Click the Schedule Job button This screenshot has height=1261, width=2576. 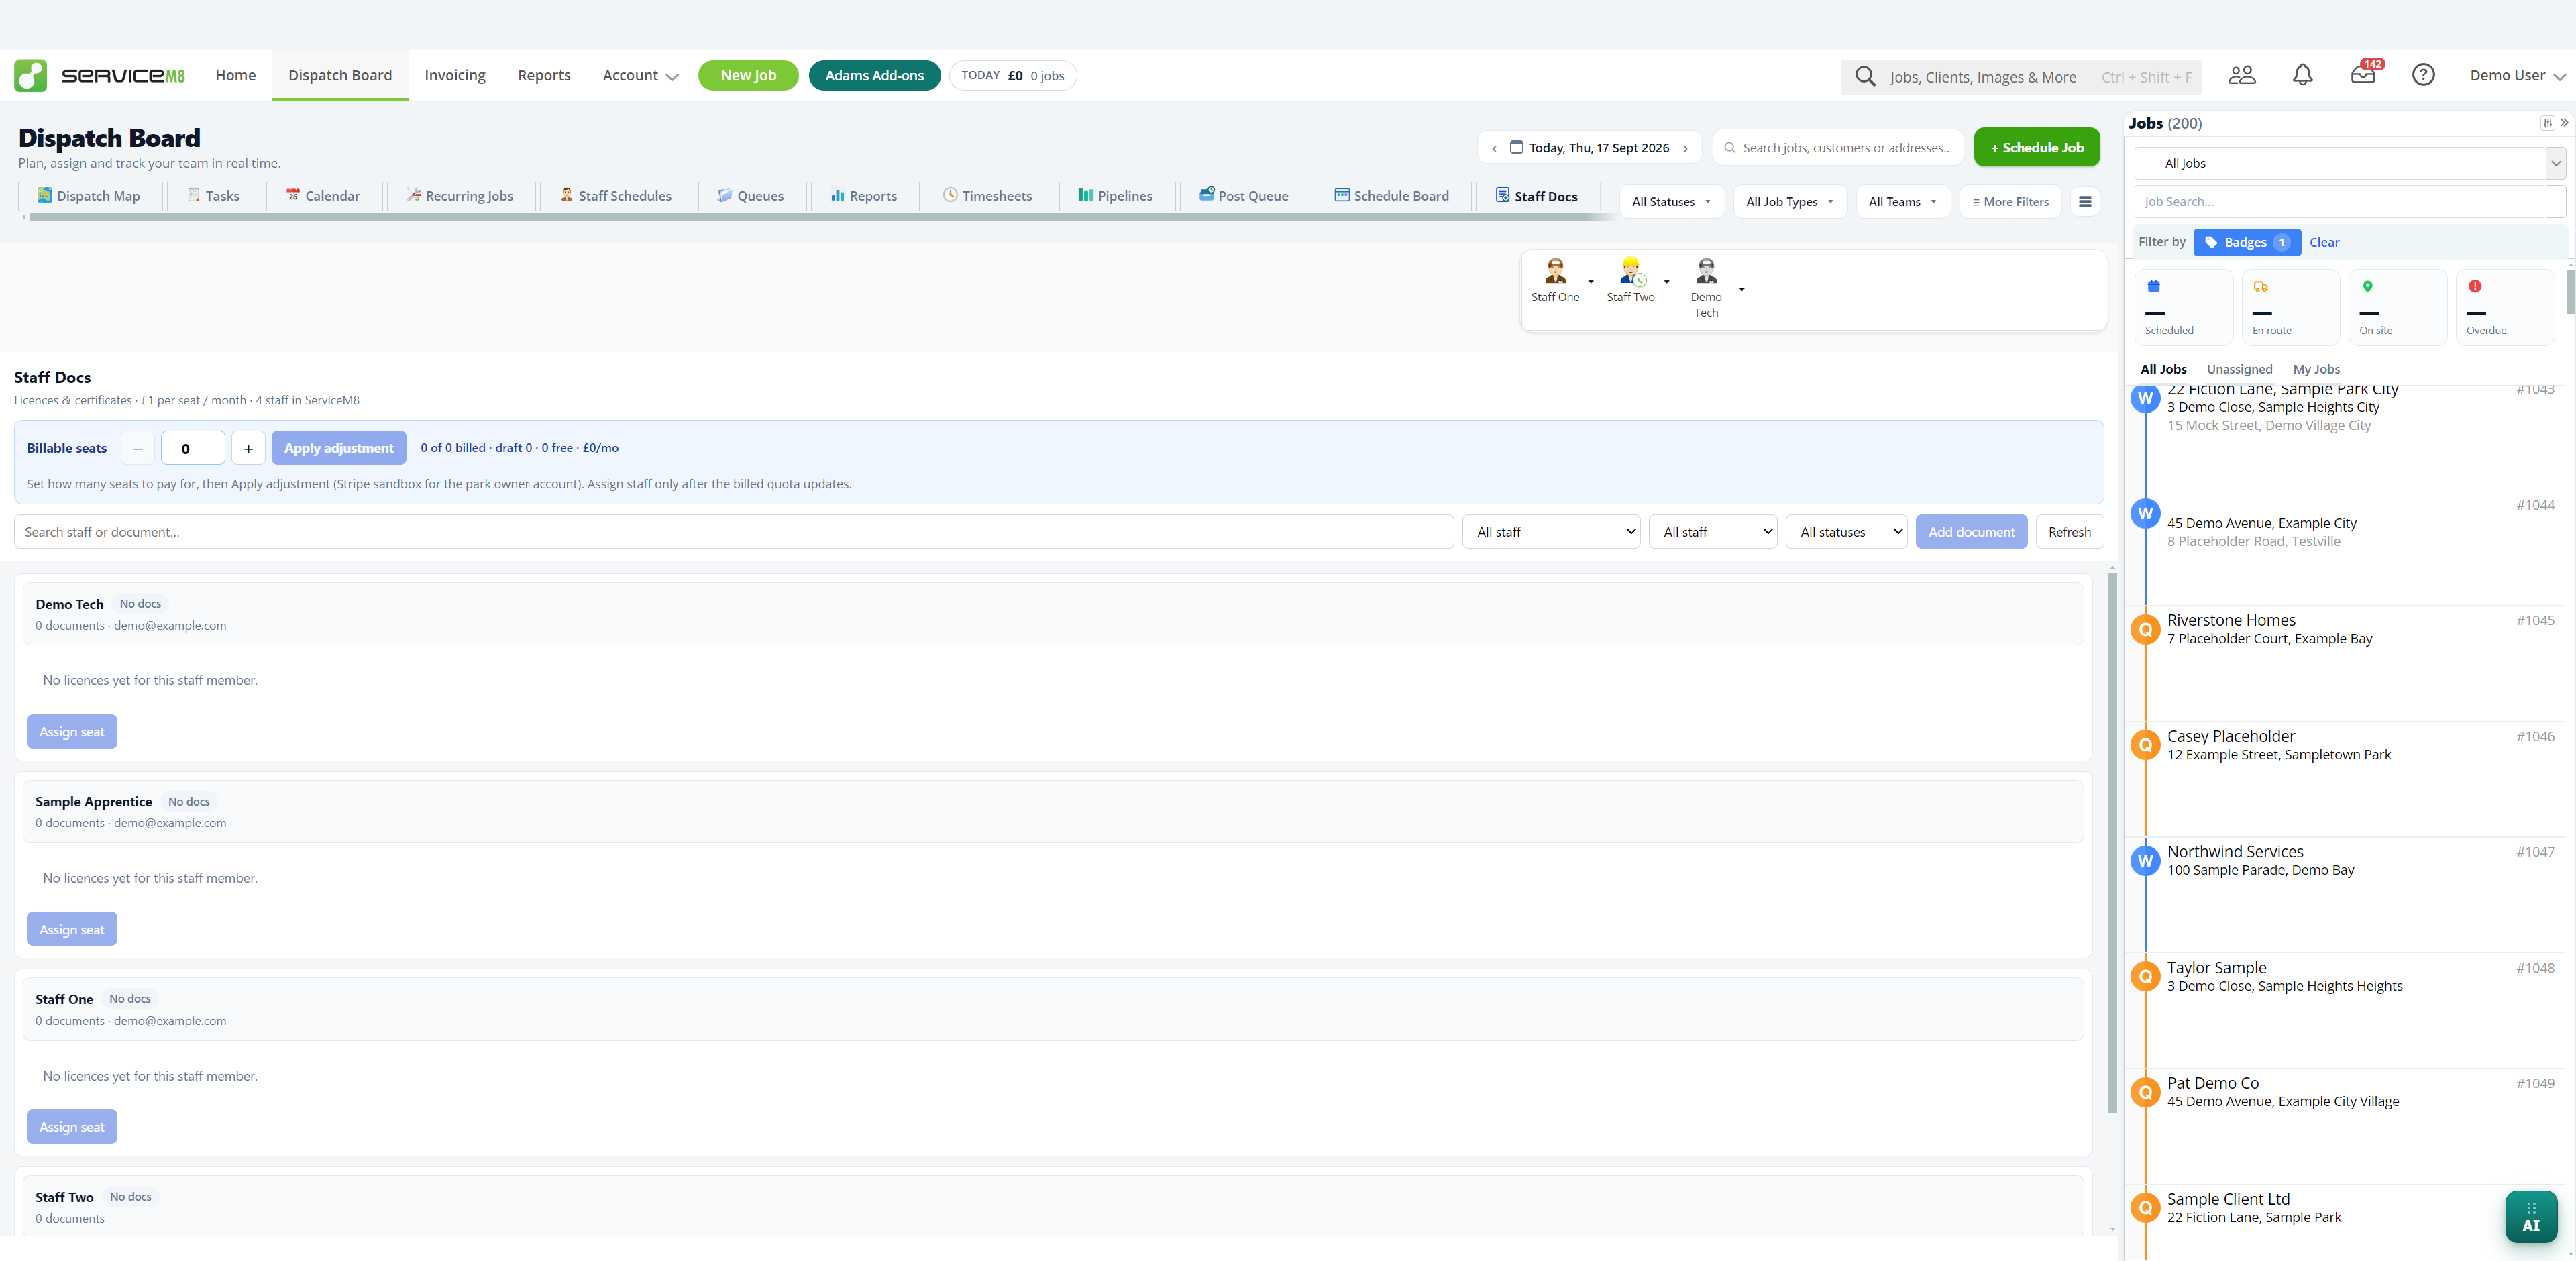(x=2036, y=148)
